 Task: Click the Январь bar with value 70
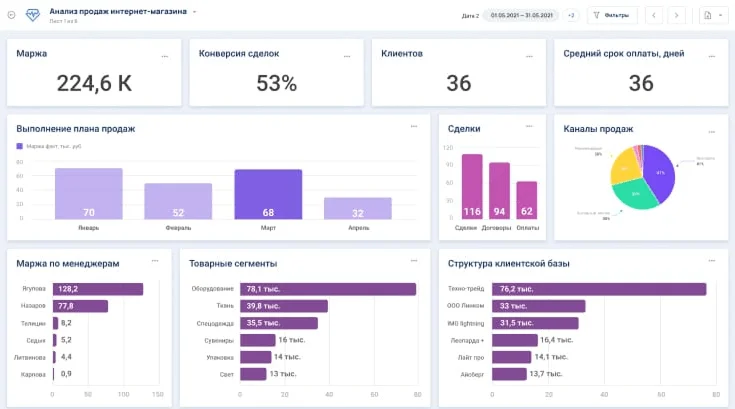89,193
